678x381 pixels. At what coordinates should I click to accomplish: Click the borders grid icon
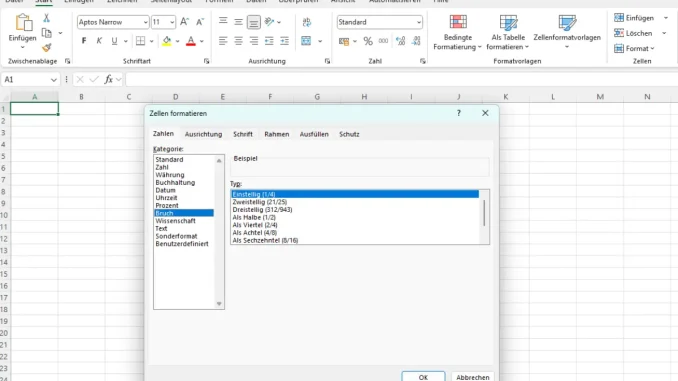(141, 41)
